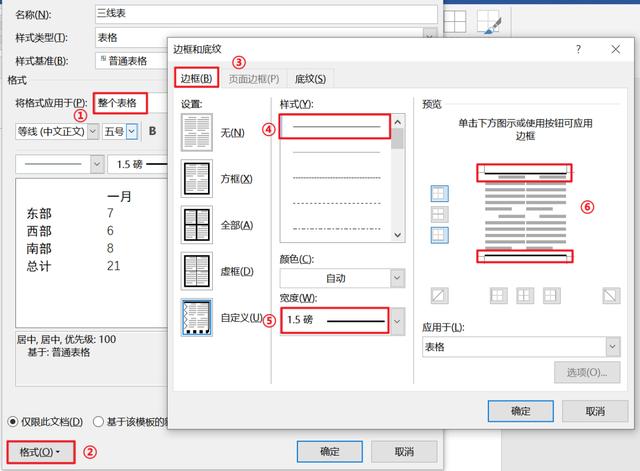Open the 边框(B) borders tab

coord(196,79)
